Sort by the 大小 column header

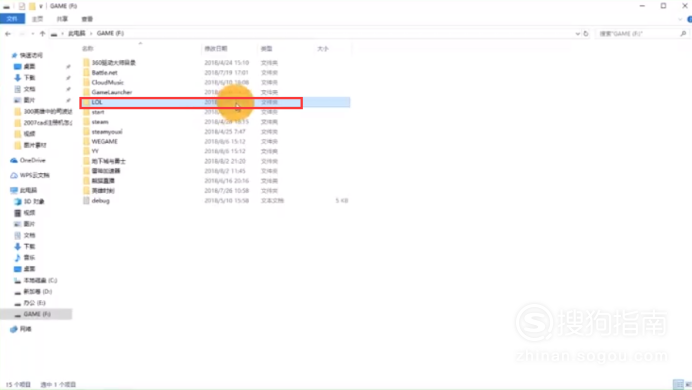[323, 49]
